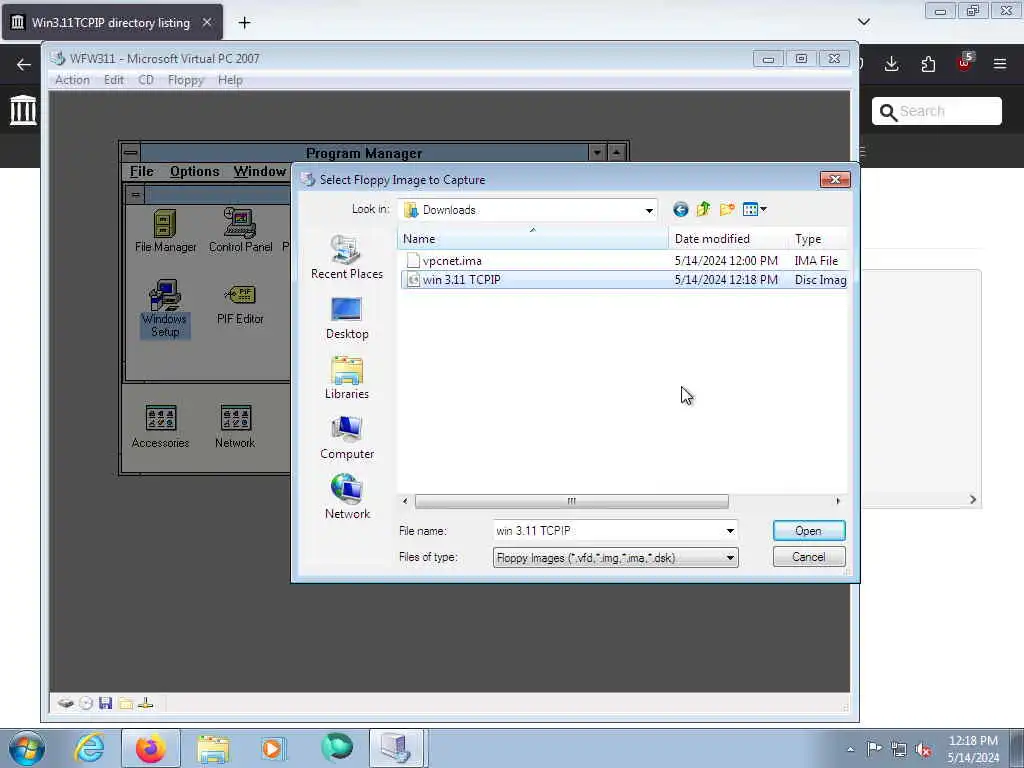
Task: Maximize Program Manager with up arrow
Action: click(616, 153)
